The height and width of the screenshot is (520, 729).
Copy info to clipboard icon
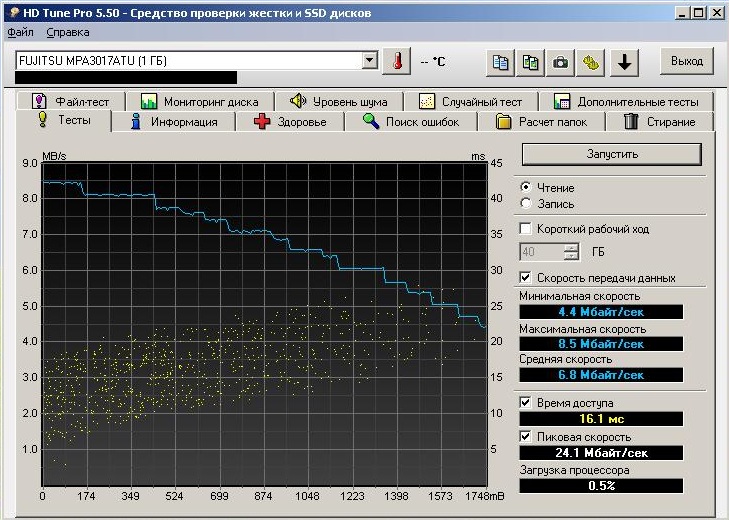500,62
